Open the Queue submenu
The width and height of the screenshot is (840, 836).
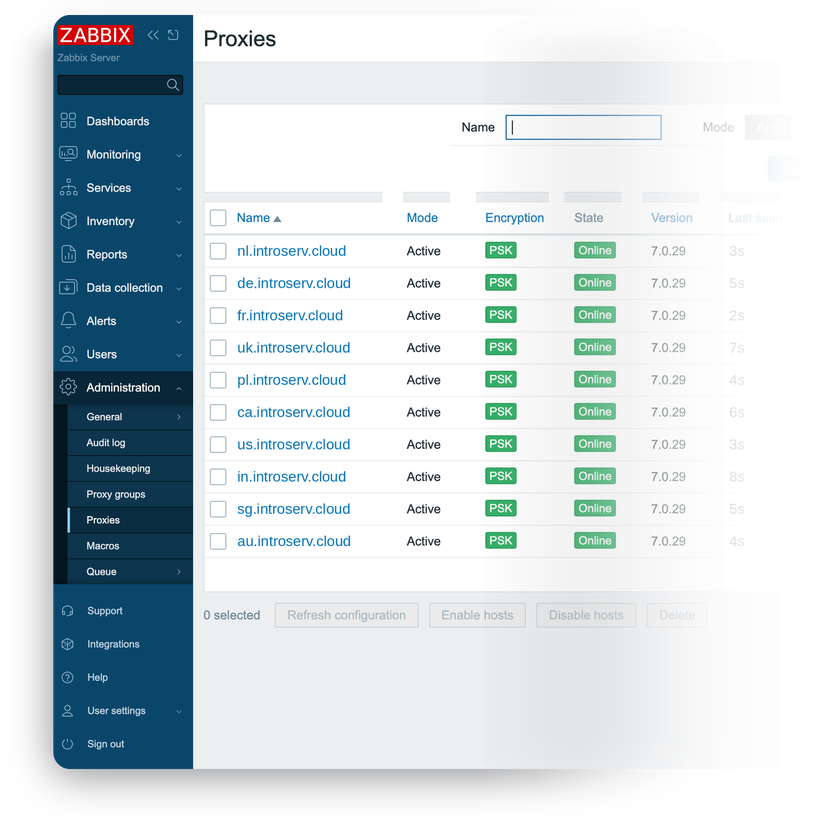[130, 571]
